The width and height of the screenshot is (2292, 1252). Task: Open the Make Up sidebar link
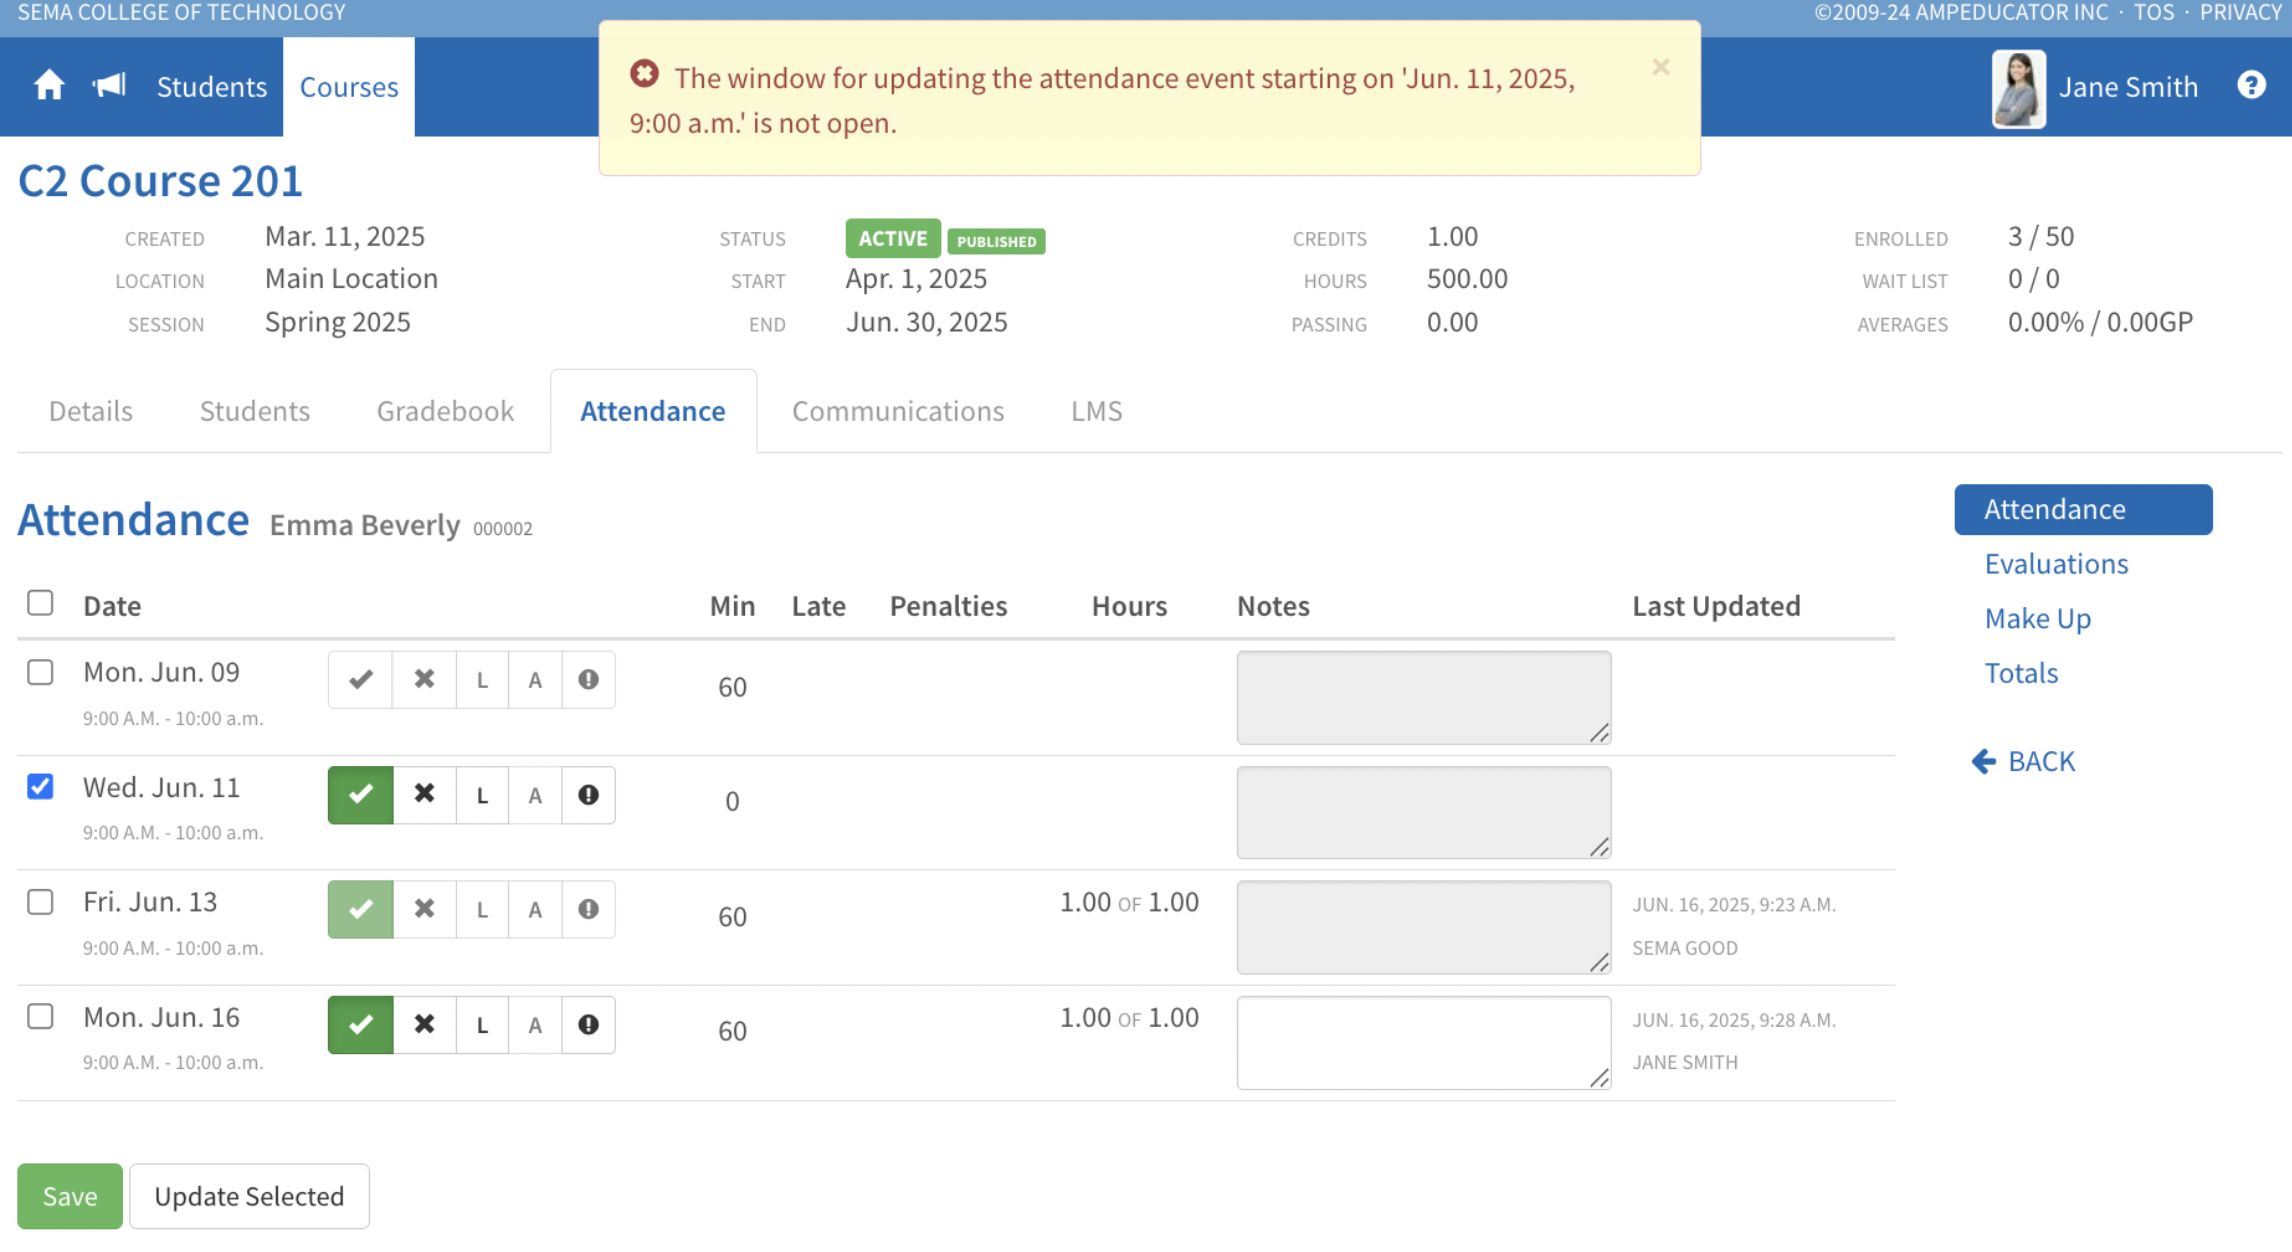pos(2037,619)
